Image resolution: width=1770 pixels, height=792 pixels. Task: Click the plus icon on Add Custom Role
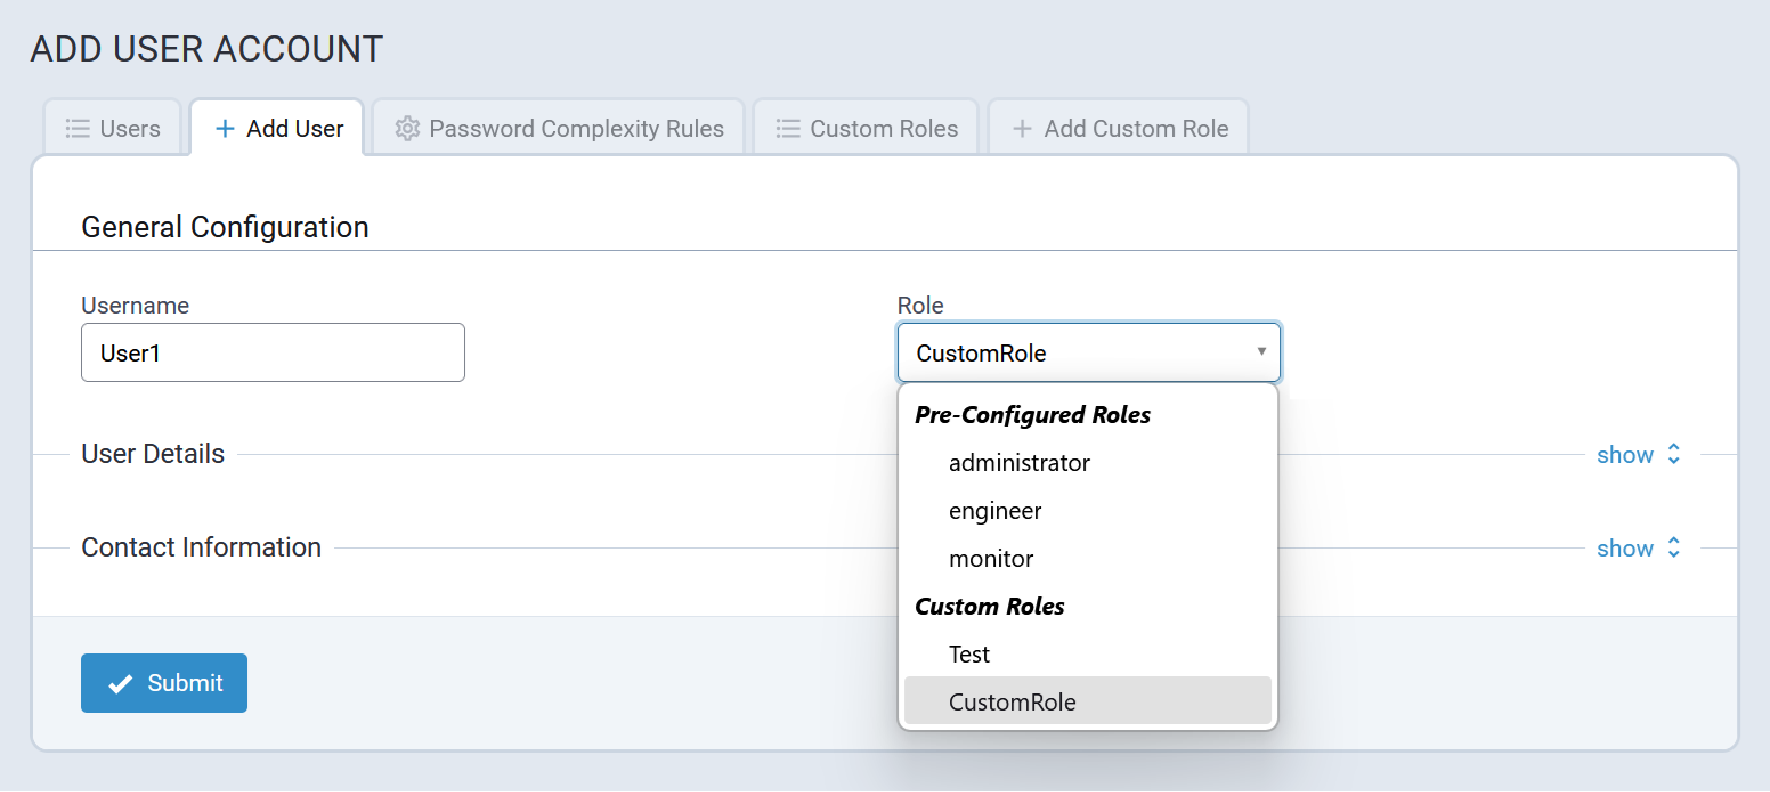[x=1021, y=129]
